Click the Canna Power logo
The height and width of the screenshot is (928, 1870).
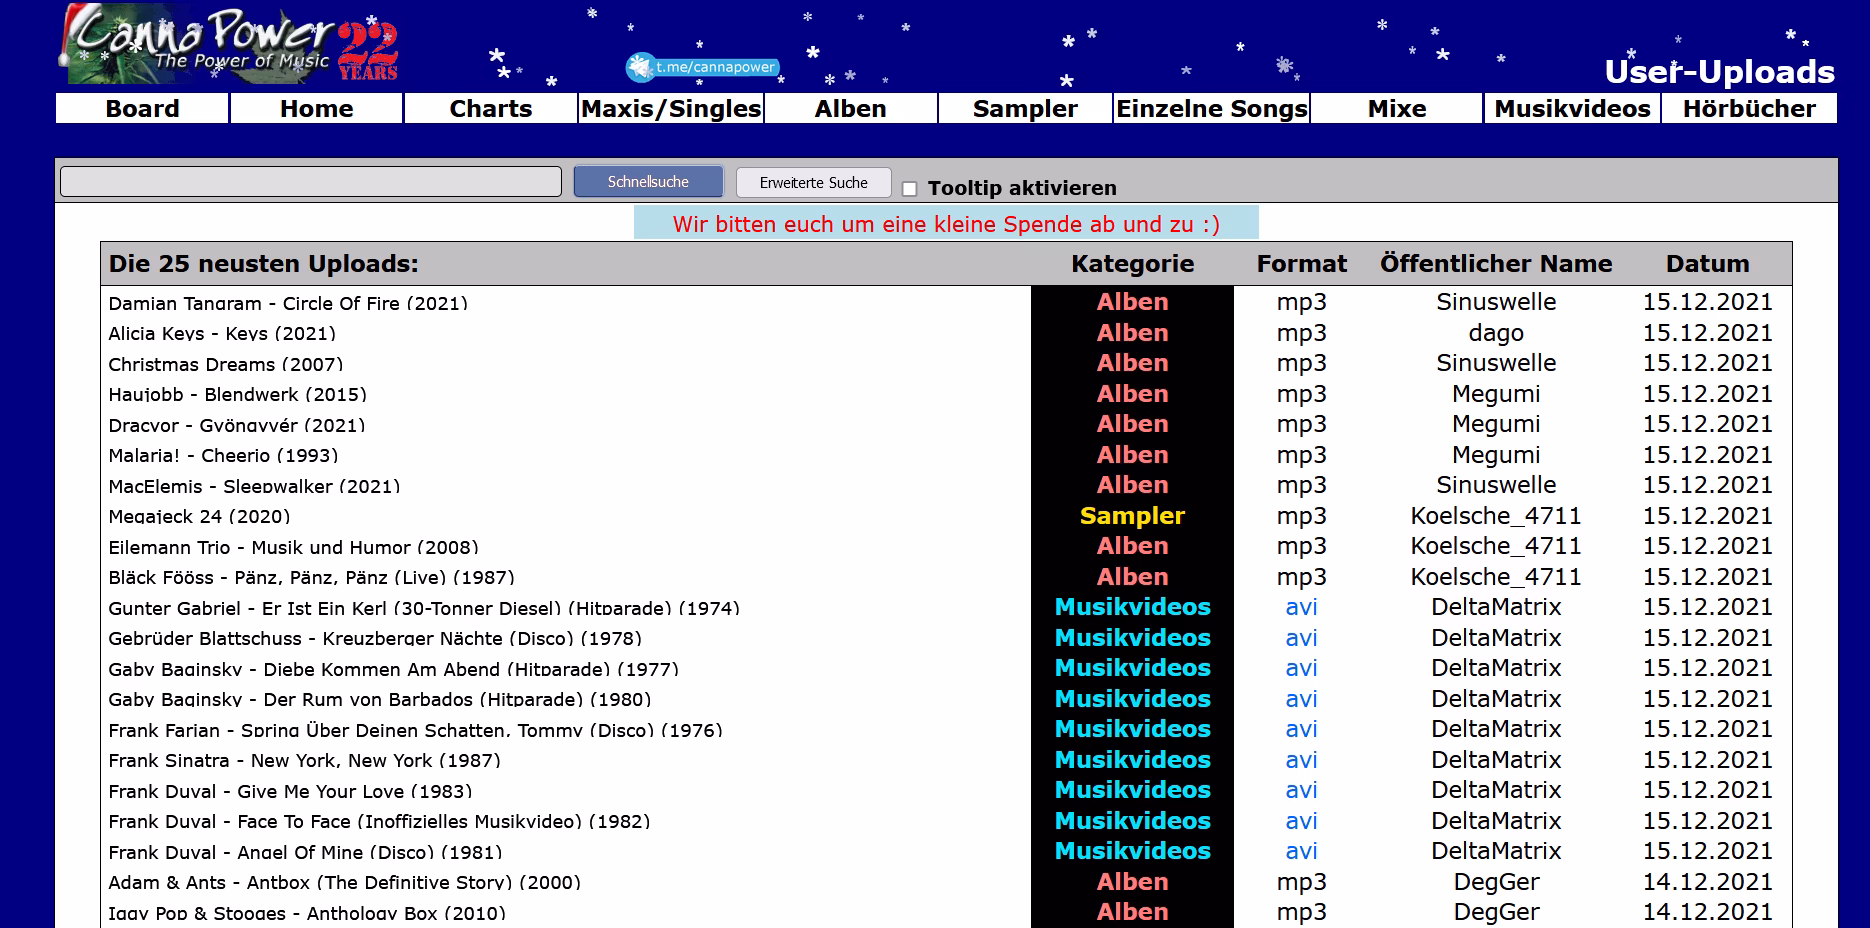pyautogui.click(x=228, y=45)
